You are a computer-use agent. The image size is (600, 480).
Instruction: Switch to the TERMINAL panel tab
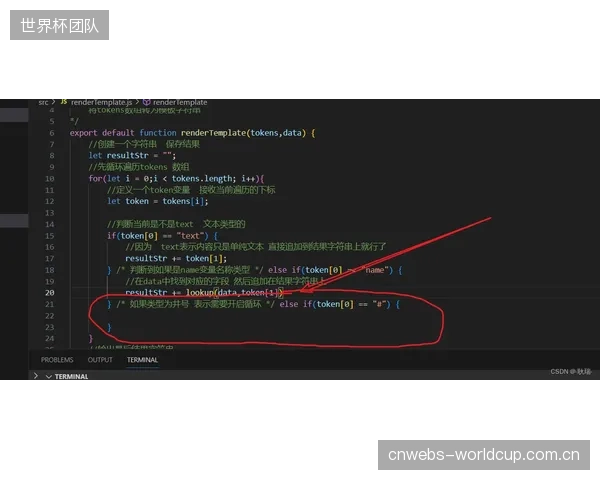coord(142,360)
